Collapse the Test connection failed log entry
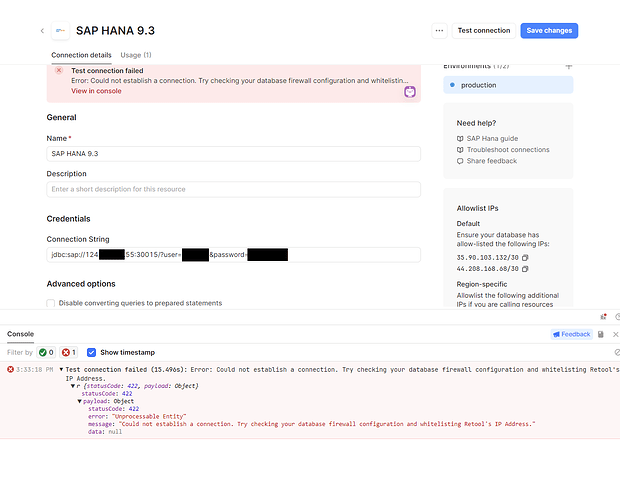This screenshot has height=500, width=620. 61,370
